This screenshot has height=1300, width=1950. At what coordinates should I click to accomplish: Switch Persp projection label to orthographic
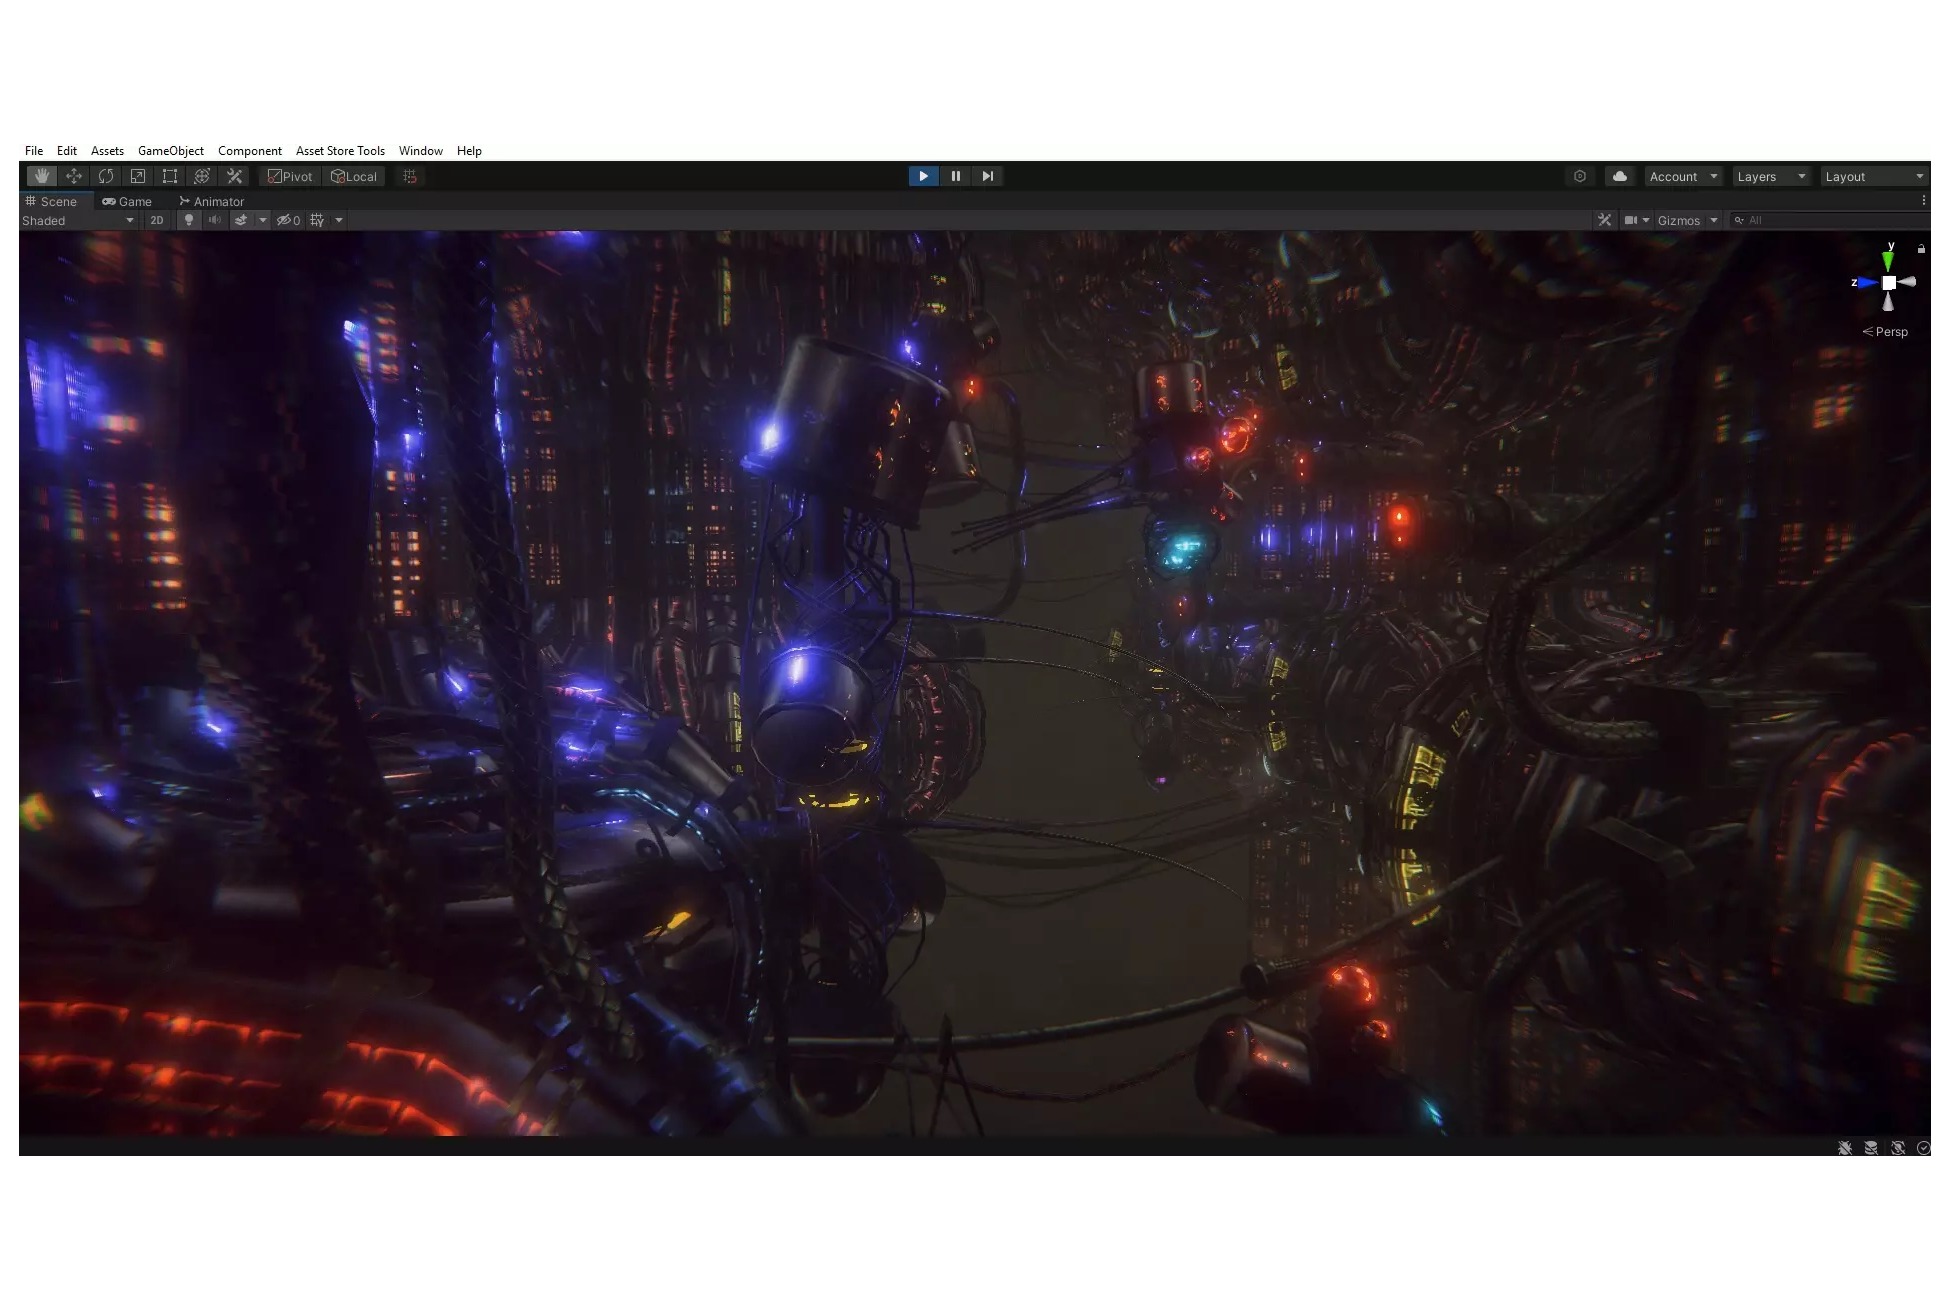(x=1885, y=332)
